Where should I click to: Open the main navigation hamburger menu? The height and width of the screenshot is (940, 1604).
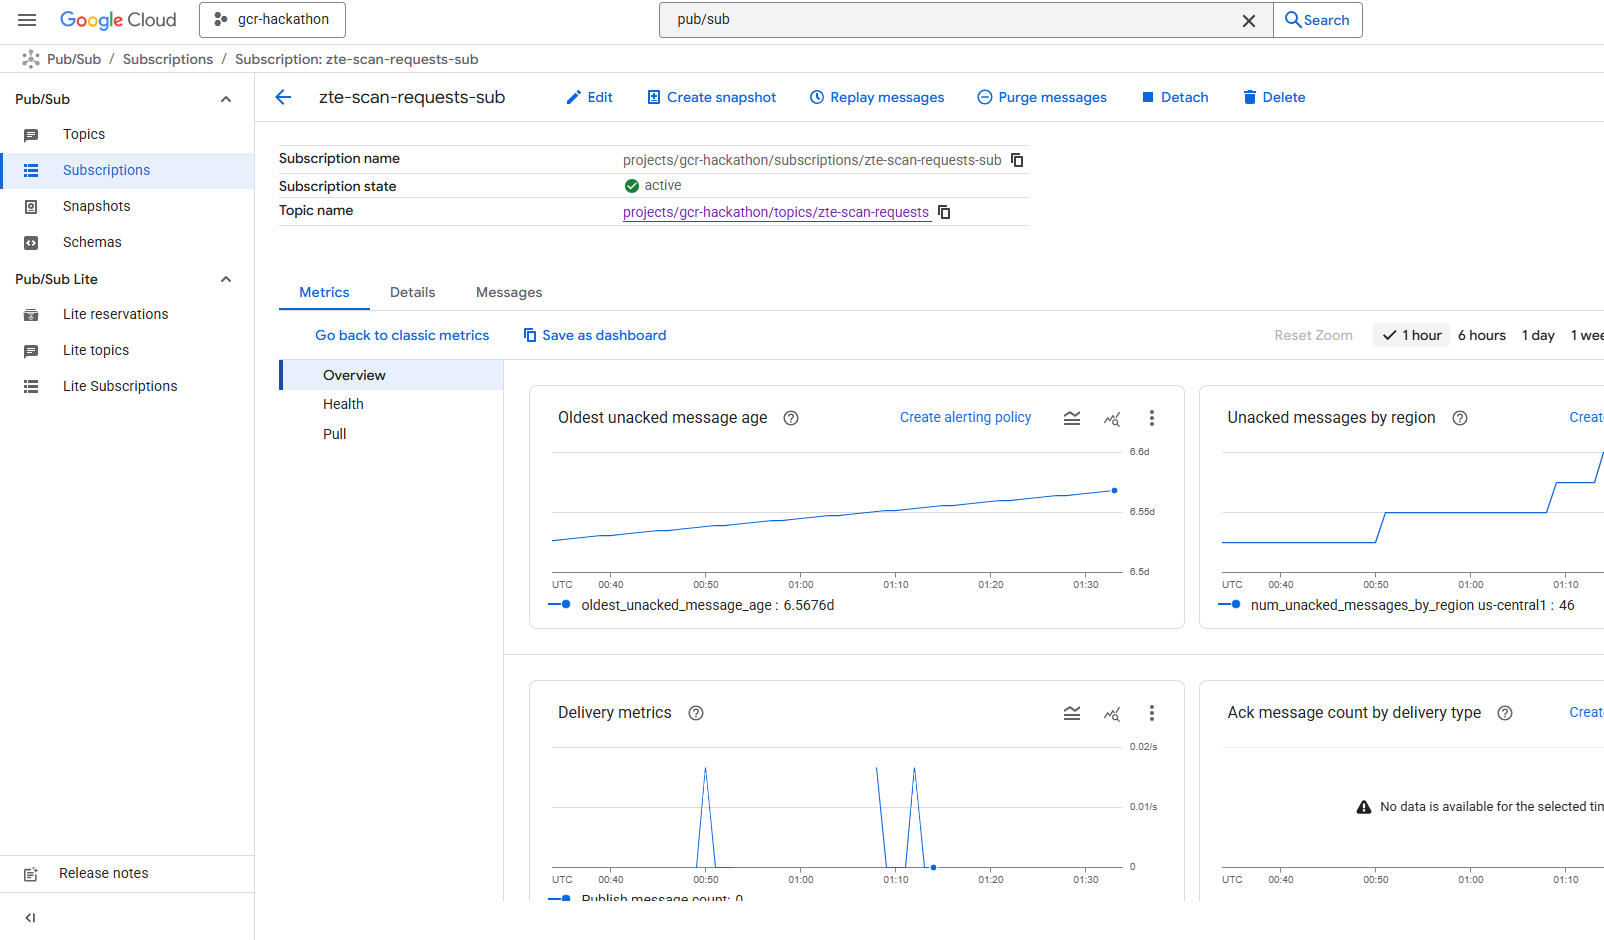pos(27,20)
